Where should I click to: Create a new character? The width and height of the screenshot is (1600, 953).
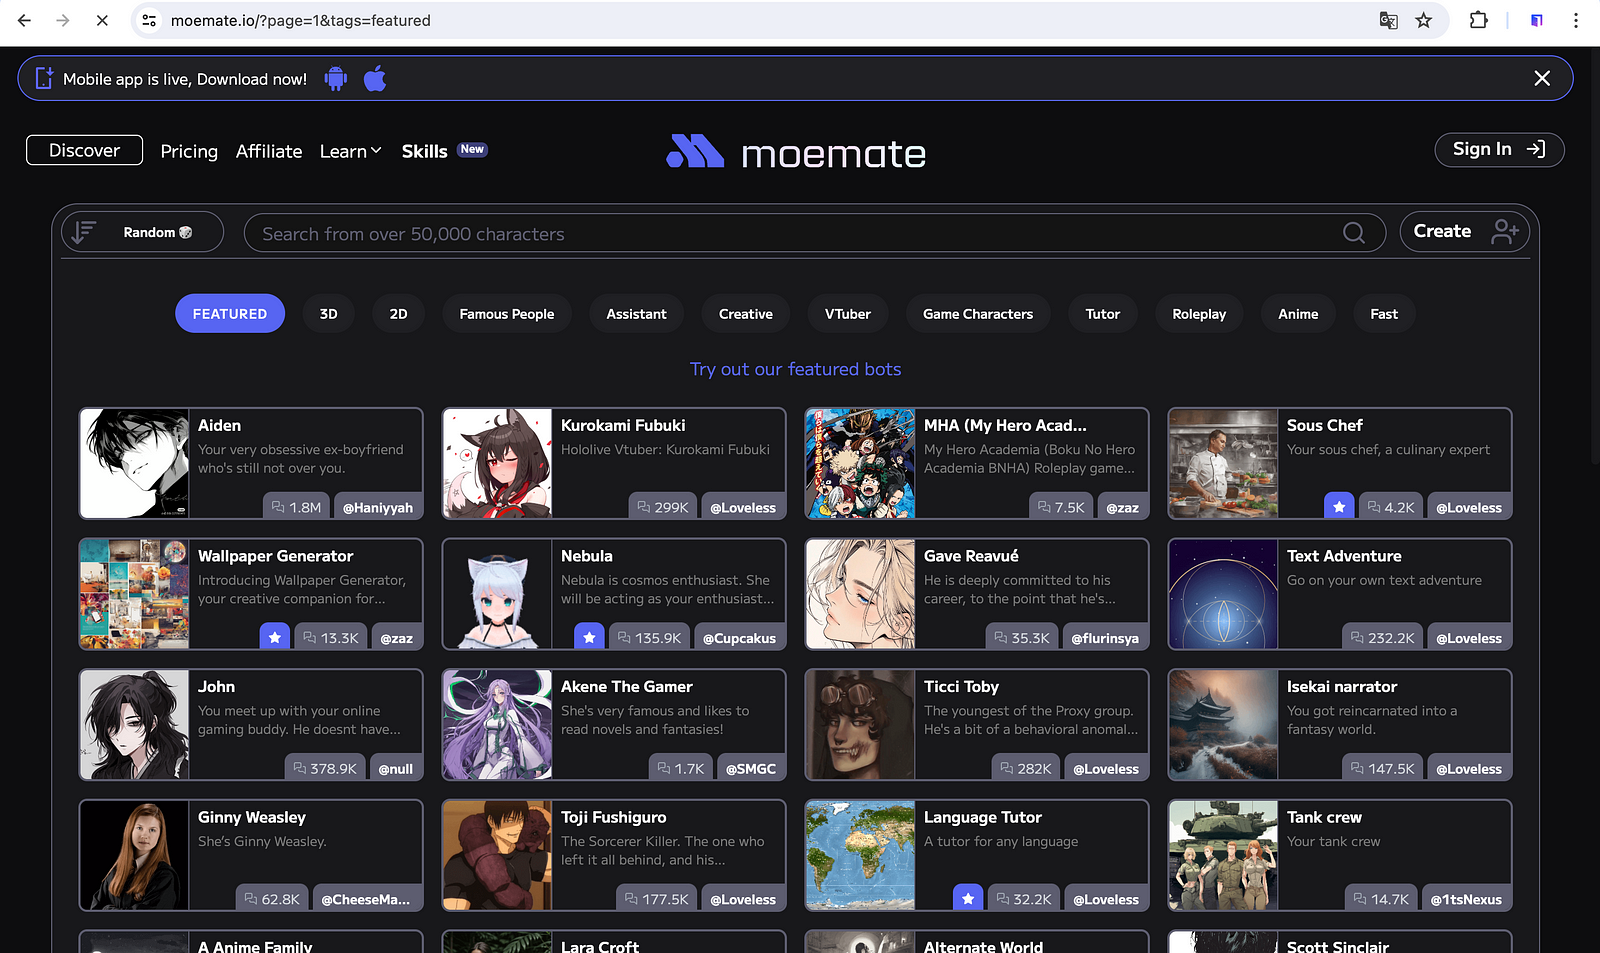point(1465,232)
